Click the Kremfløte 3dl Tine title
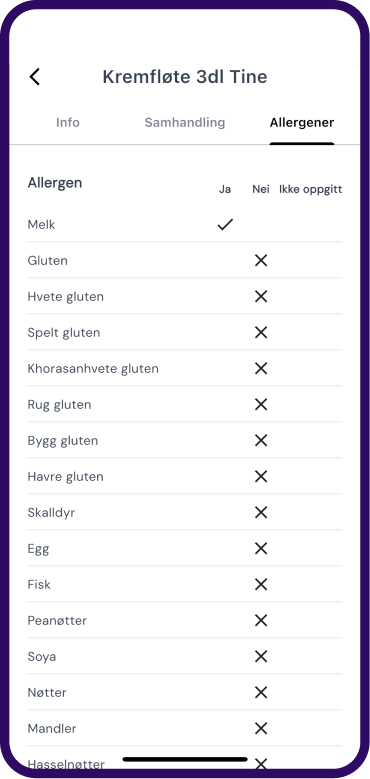Image resolution: width=370 pixels, height=779 pixels. pos(185,77)
